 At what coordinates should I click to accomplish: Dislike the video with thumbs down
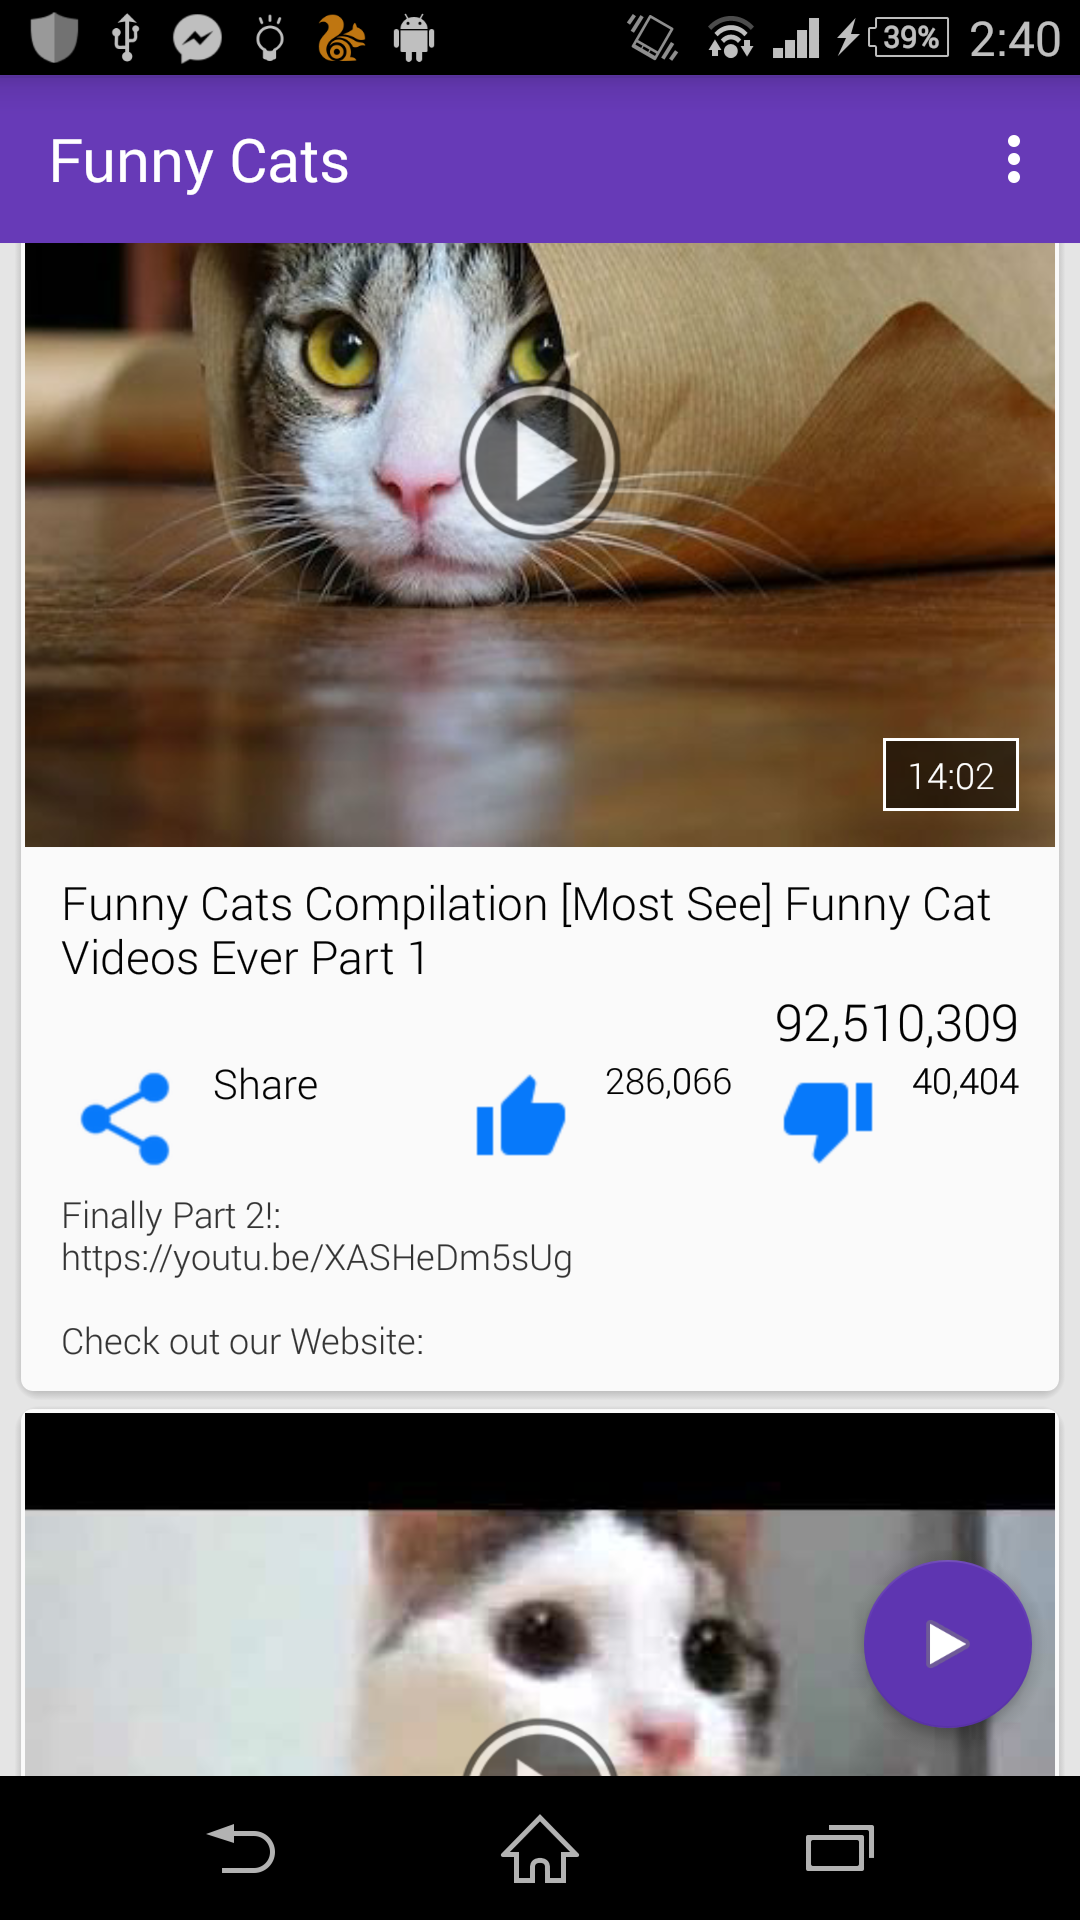click(x=828, y=1120)
